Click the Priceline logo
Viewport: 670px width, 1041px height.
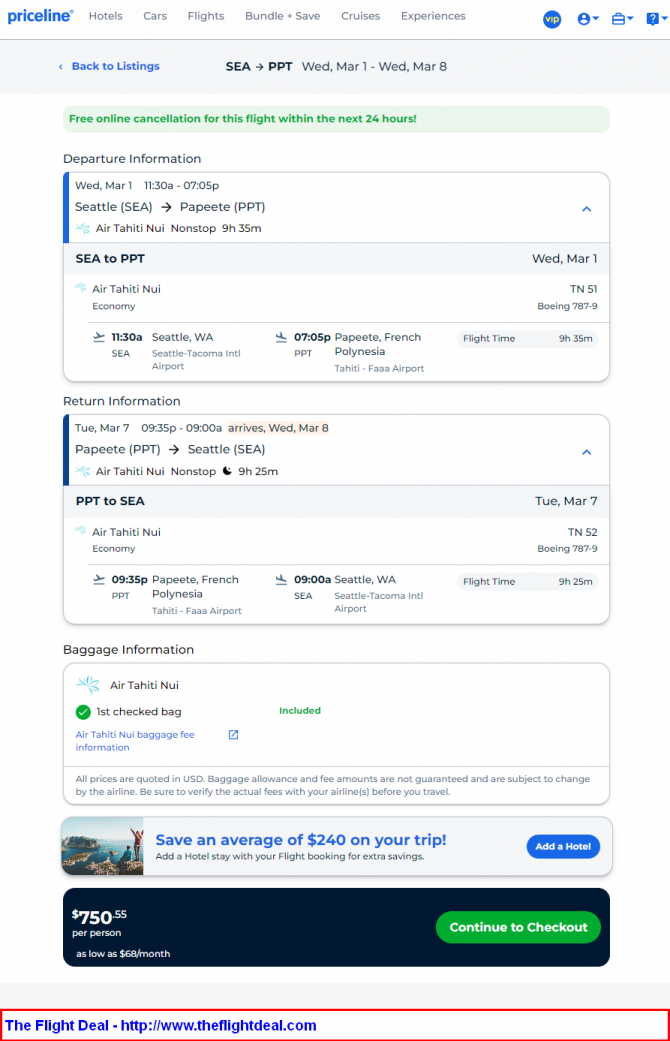[x=41, y=16]
